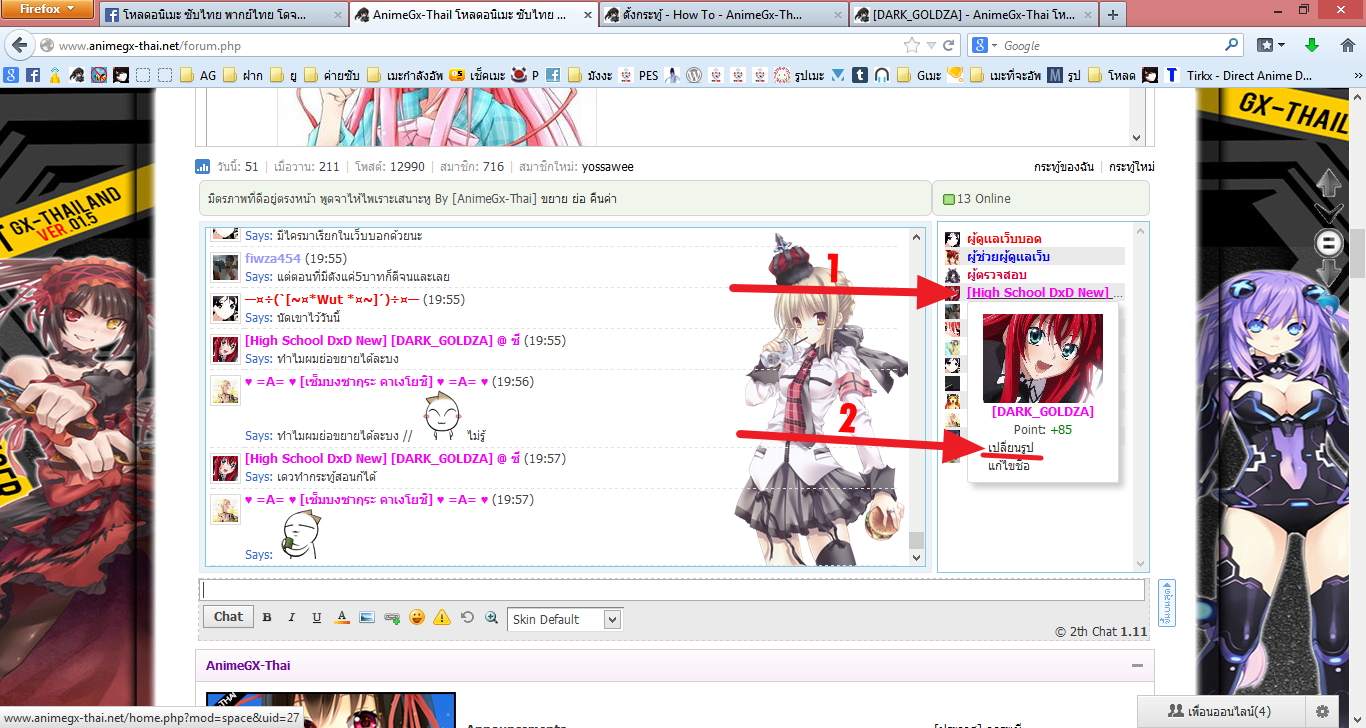Reload the page from the address bar

[948, 46]
